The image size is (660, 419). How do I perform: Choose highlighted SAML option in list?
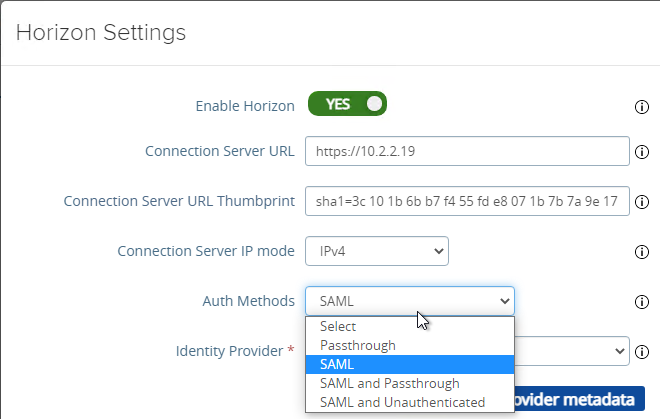410,364
